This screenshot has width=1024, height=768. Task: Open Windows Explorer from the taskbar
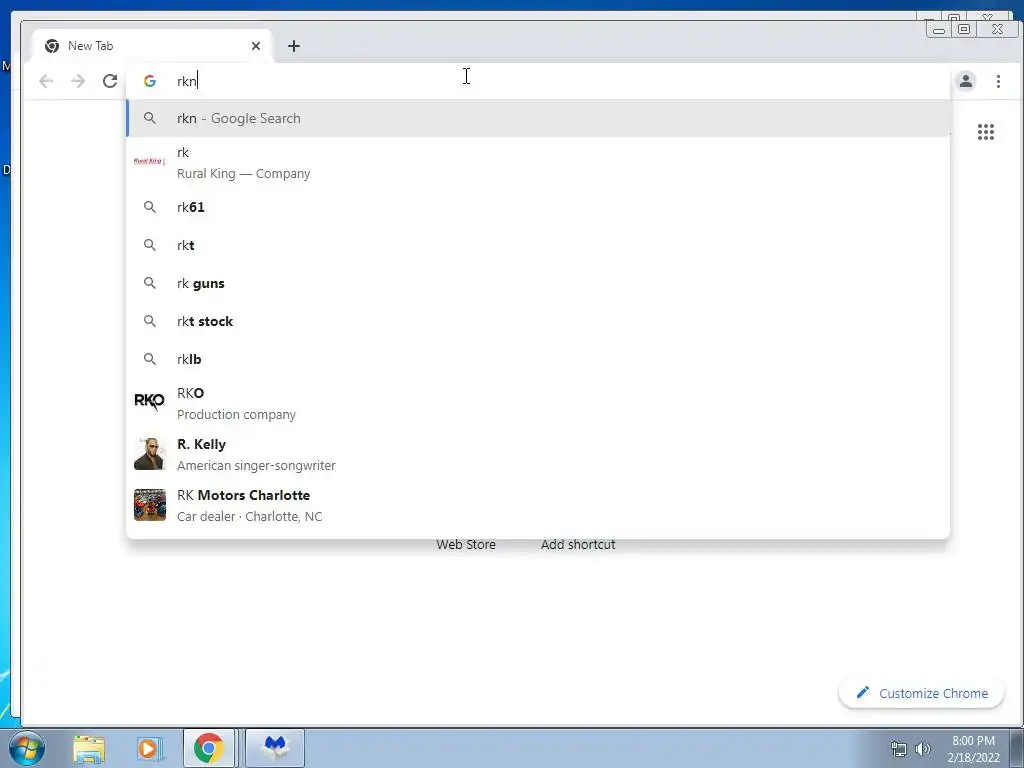89,748
